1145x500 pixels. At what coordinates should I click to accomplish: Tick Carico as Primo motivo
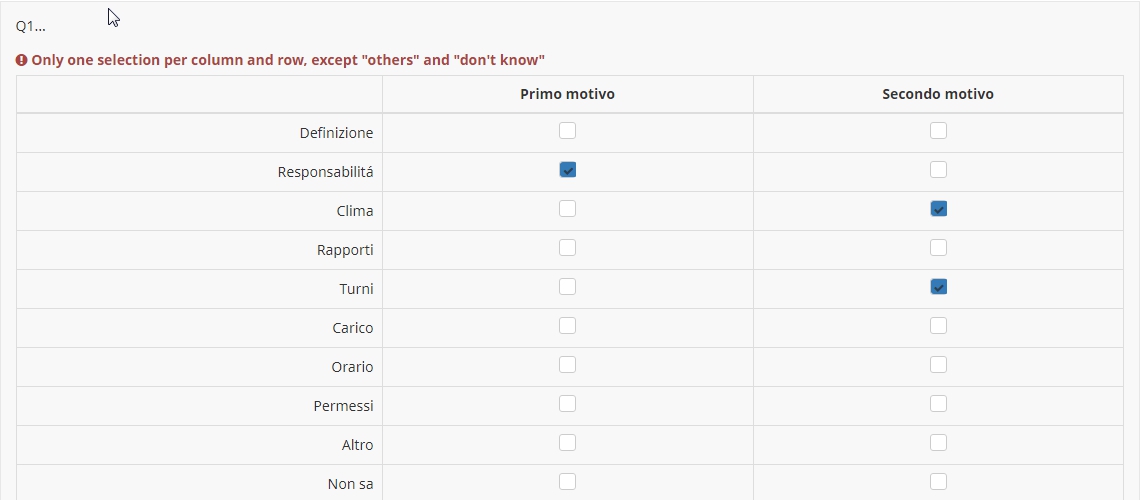(x=567, y=326)
